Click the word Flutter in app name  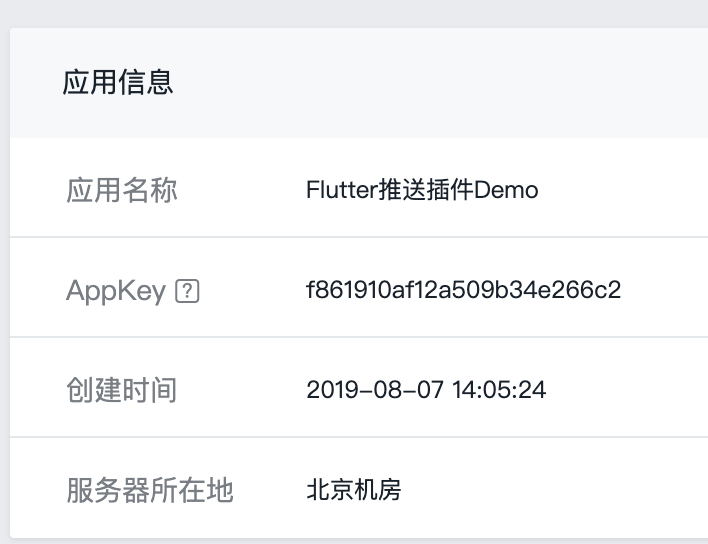[342, 190]
